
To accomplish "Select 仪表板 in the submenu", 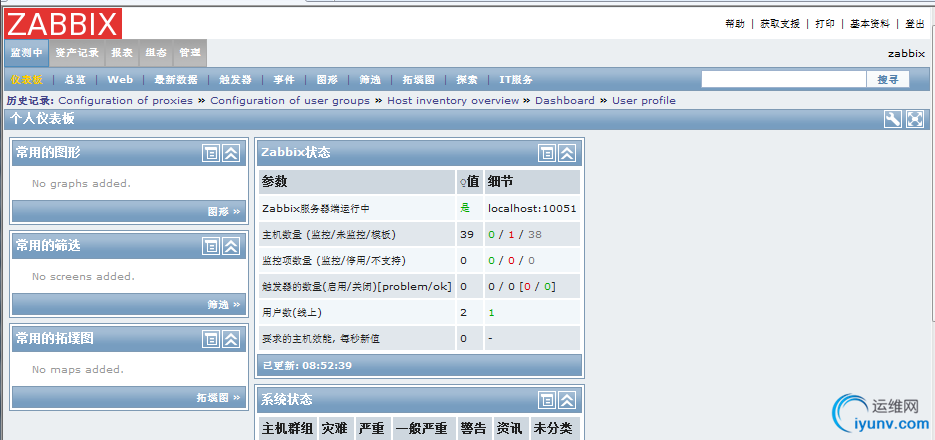I will click(x=27, y=80).
